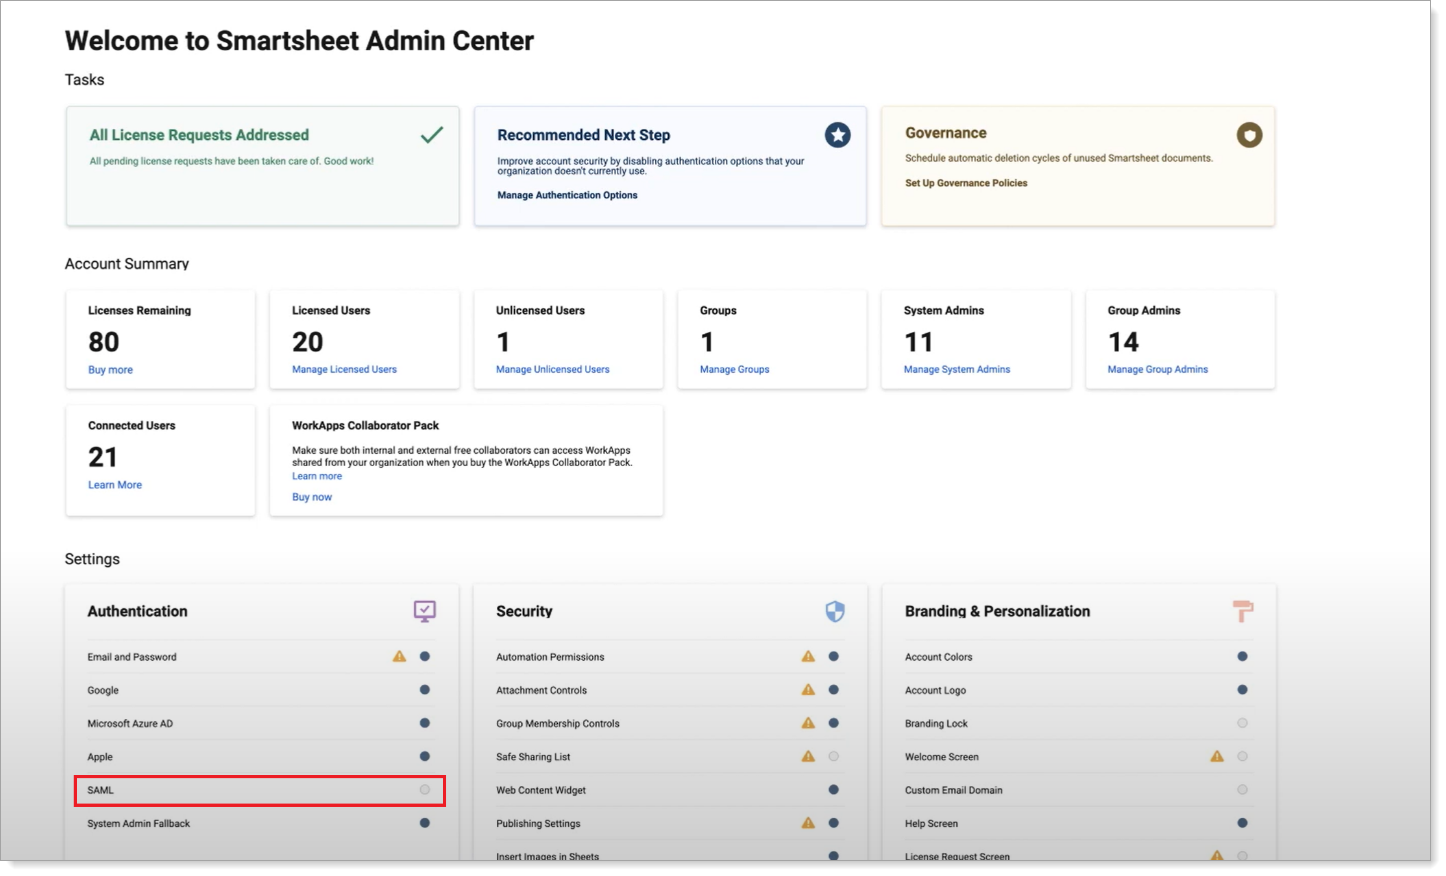The width and height of the screenshot is (1446, 876).
Task: Enable the Branding Lock status dot
Action: click(x=1242, y=723)
